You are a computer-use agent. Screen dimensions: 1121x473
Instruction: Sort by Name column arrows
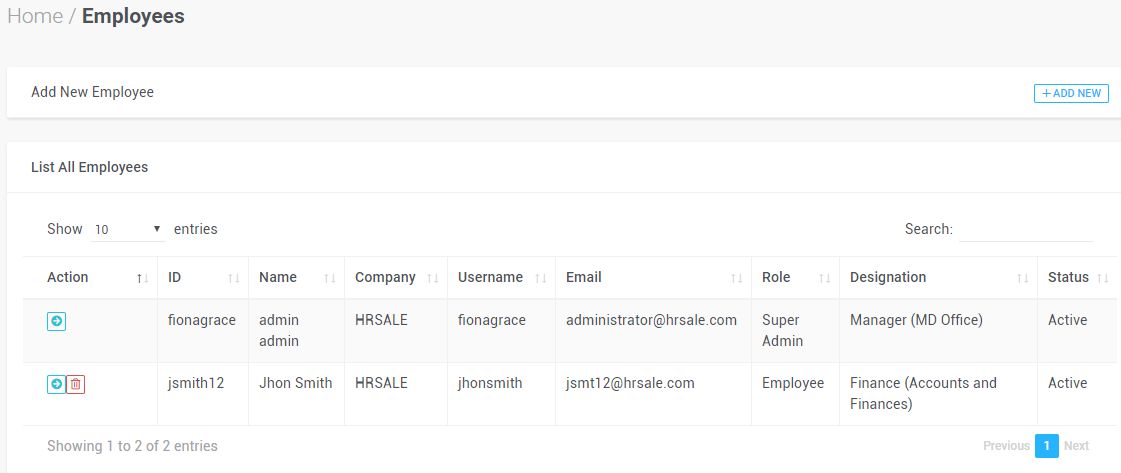tap(330, 278)
